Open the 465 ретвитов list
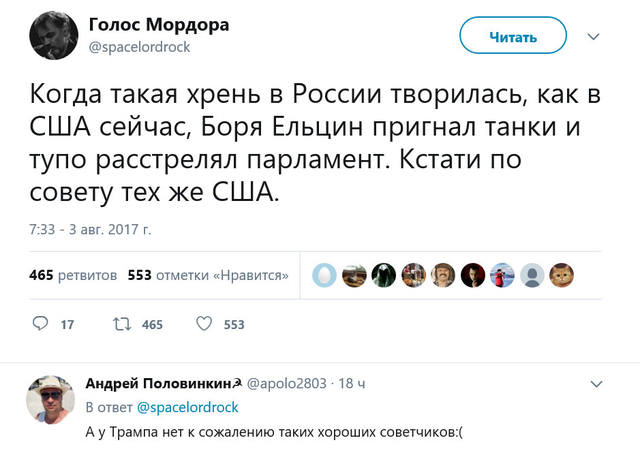640x451 pixels. [73, 274]
